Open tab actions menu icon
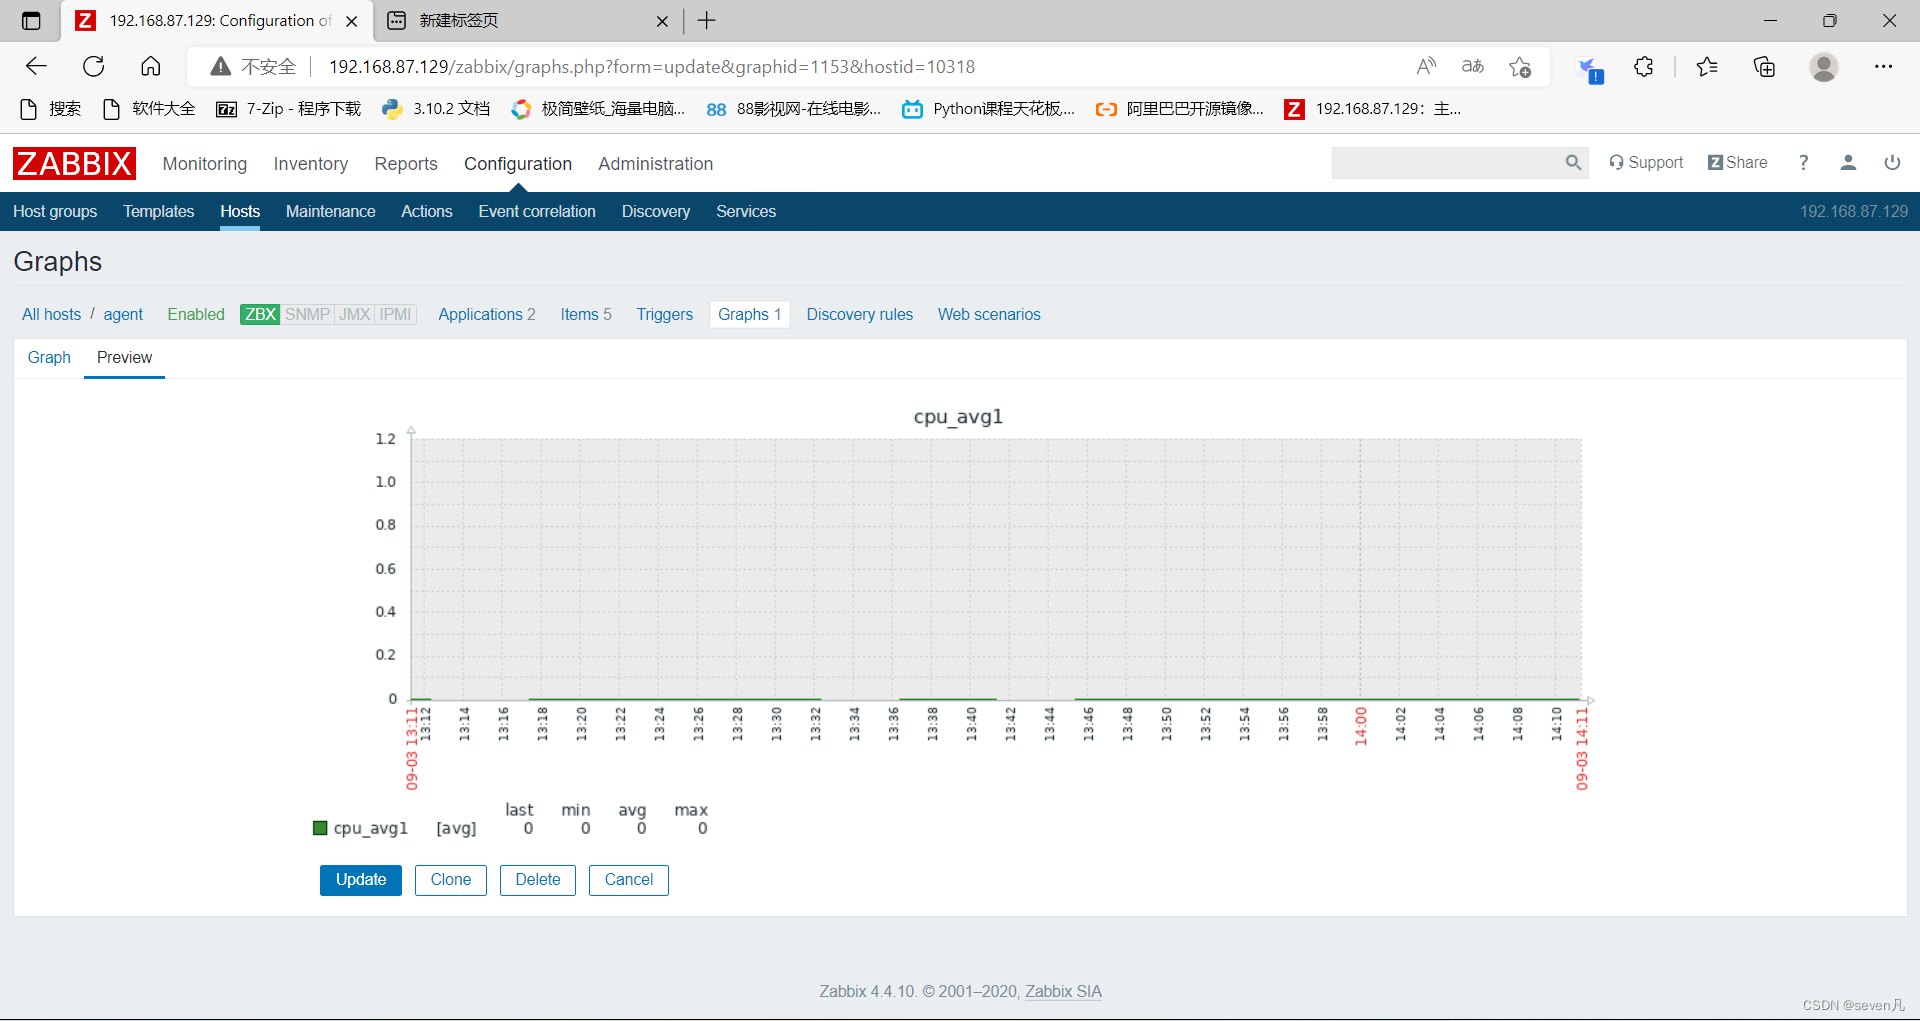The width and height of the screenshot is (1920, 1021). coord(31,20)
